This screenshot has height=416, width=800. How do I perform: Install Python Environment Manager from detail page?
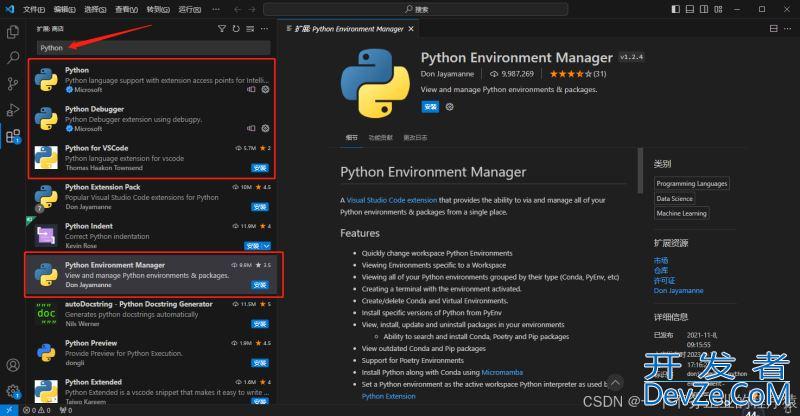430,107
